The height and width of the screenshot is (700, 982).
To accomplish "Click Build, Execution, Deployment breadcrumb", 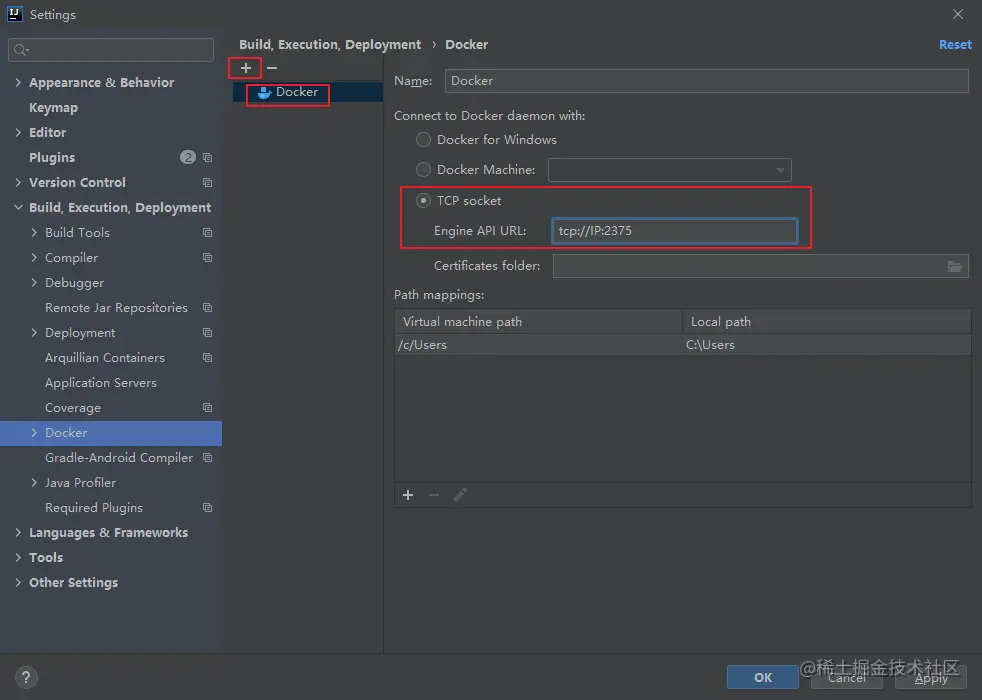I will pyautogui.click(x=330, y=44).
